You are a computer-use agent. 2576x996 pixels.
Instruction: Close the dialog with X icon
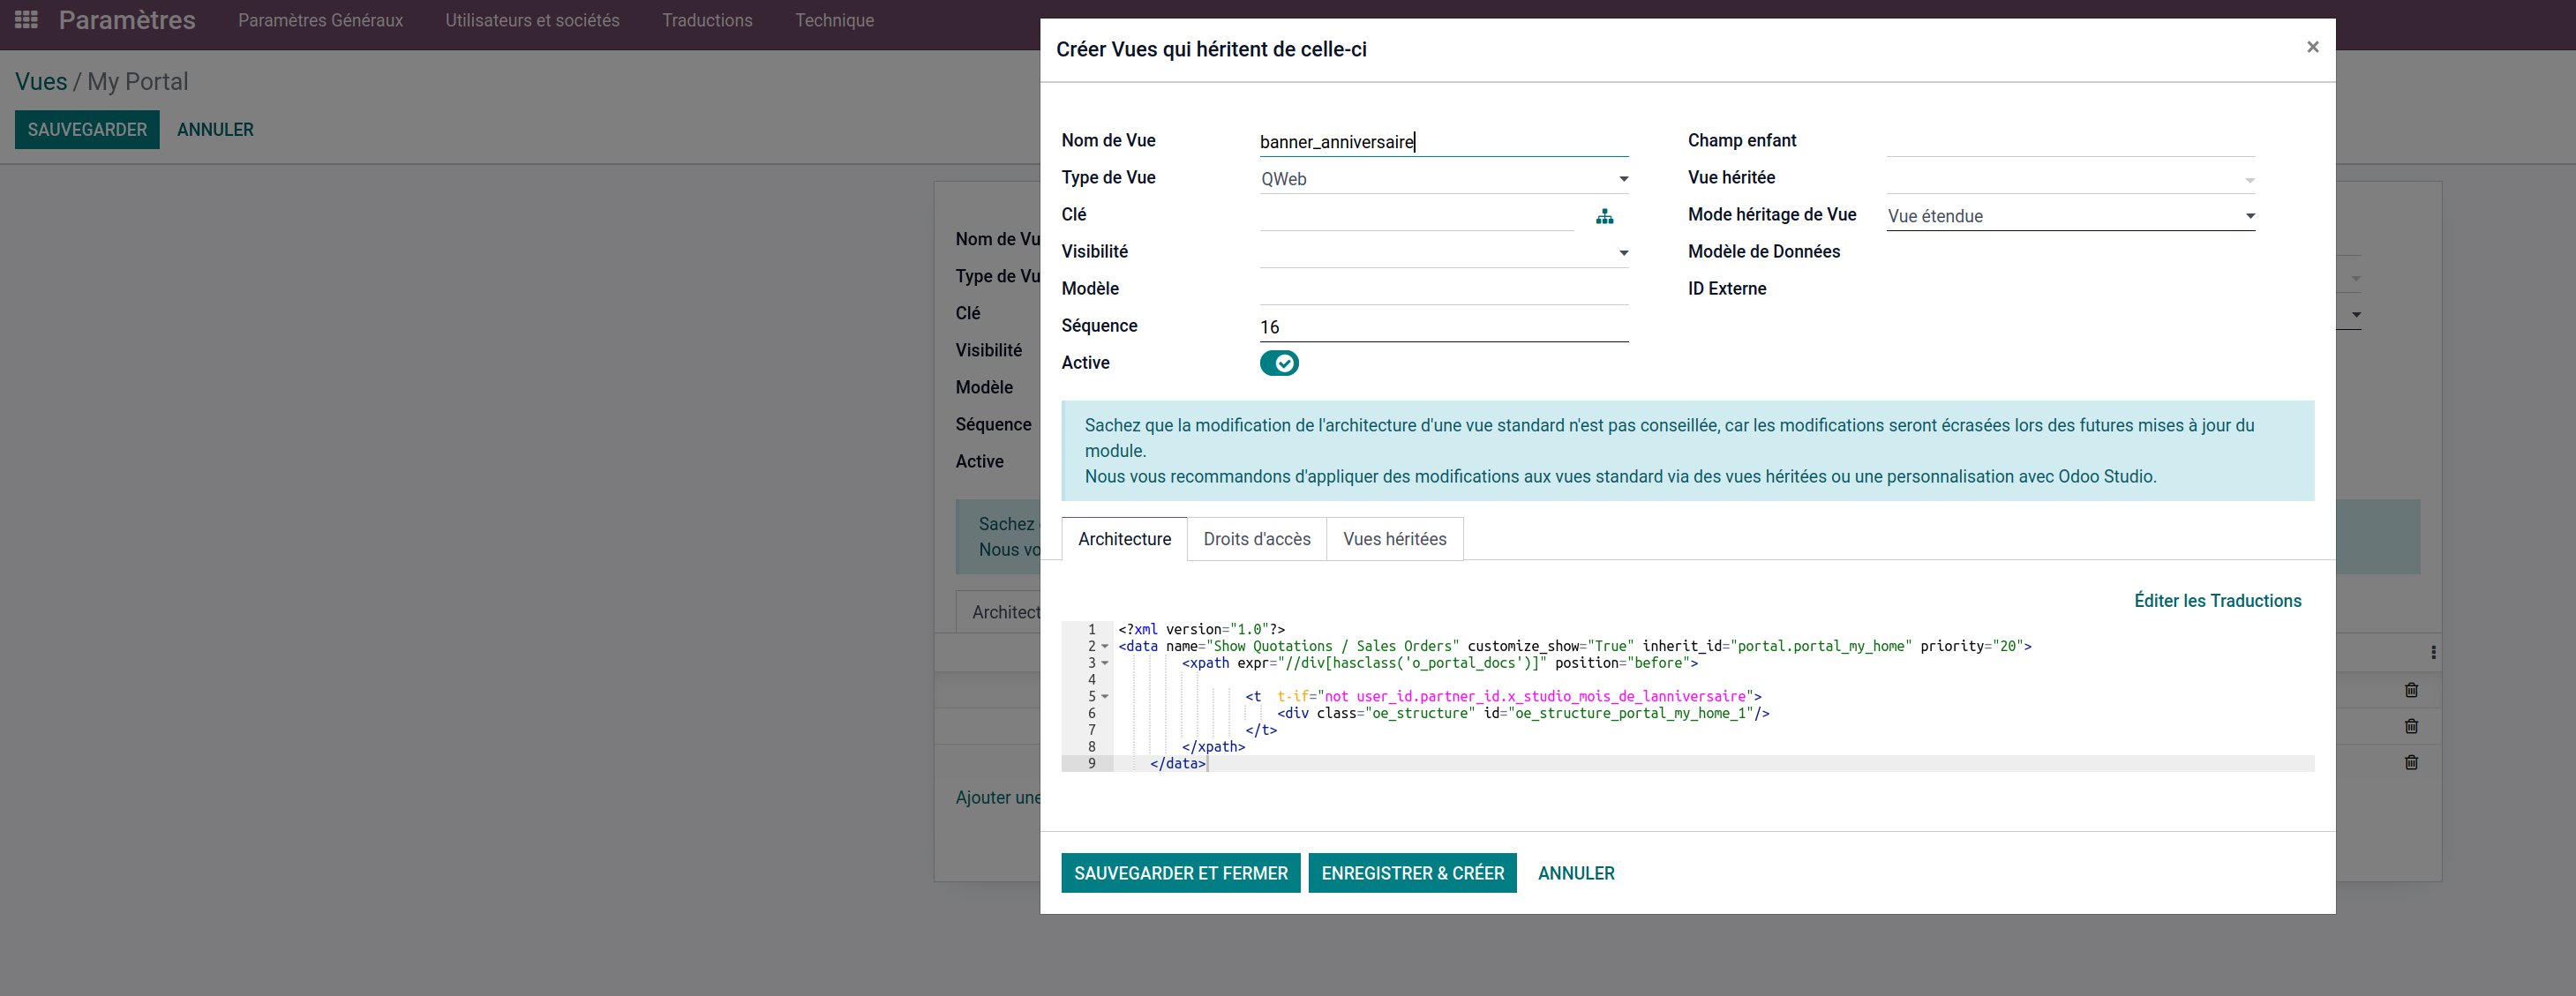[2312, 47]
